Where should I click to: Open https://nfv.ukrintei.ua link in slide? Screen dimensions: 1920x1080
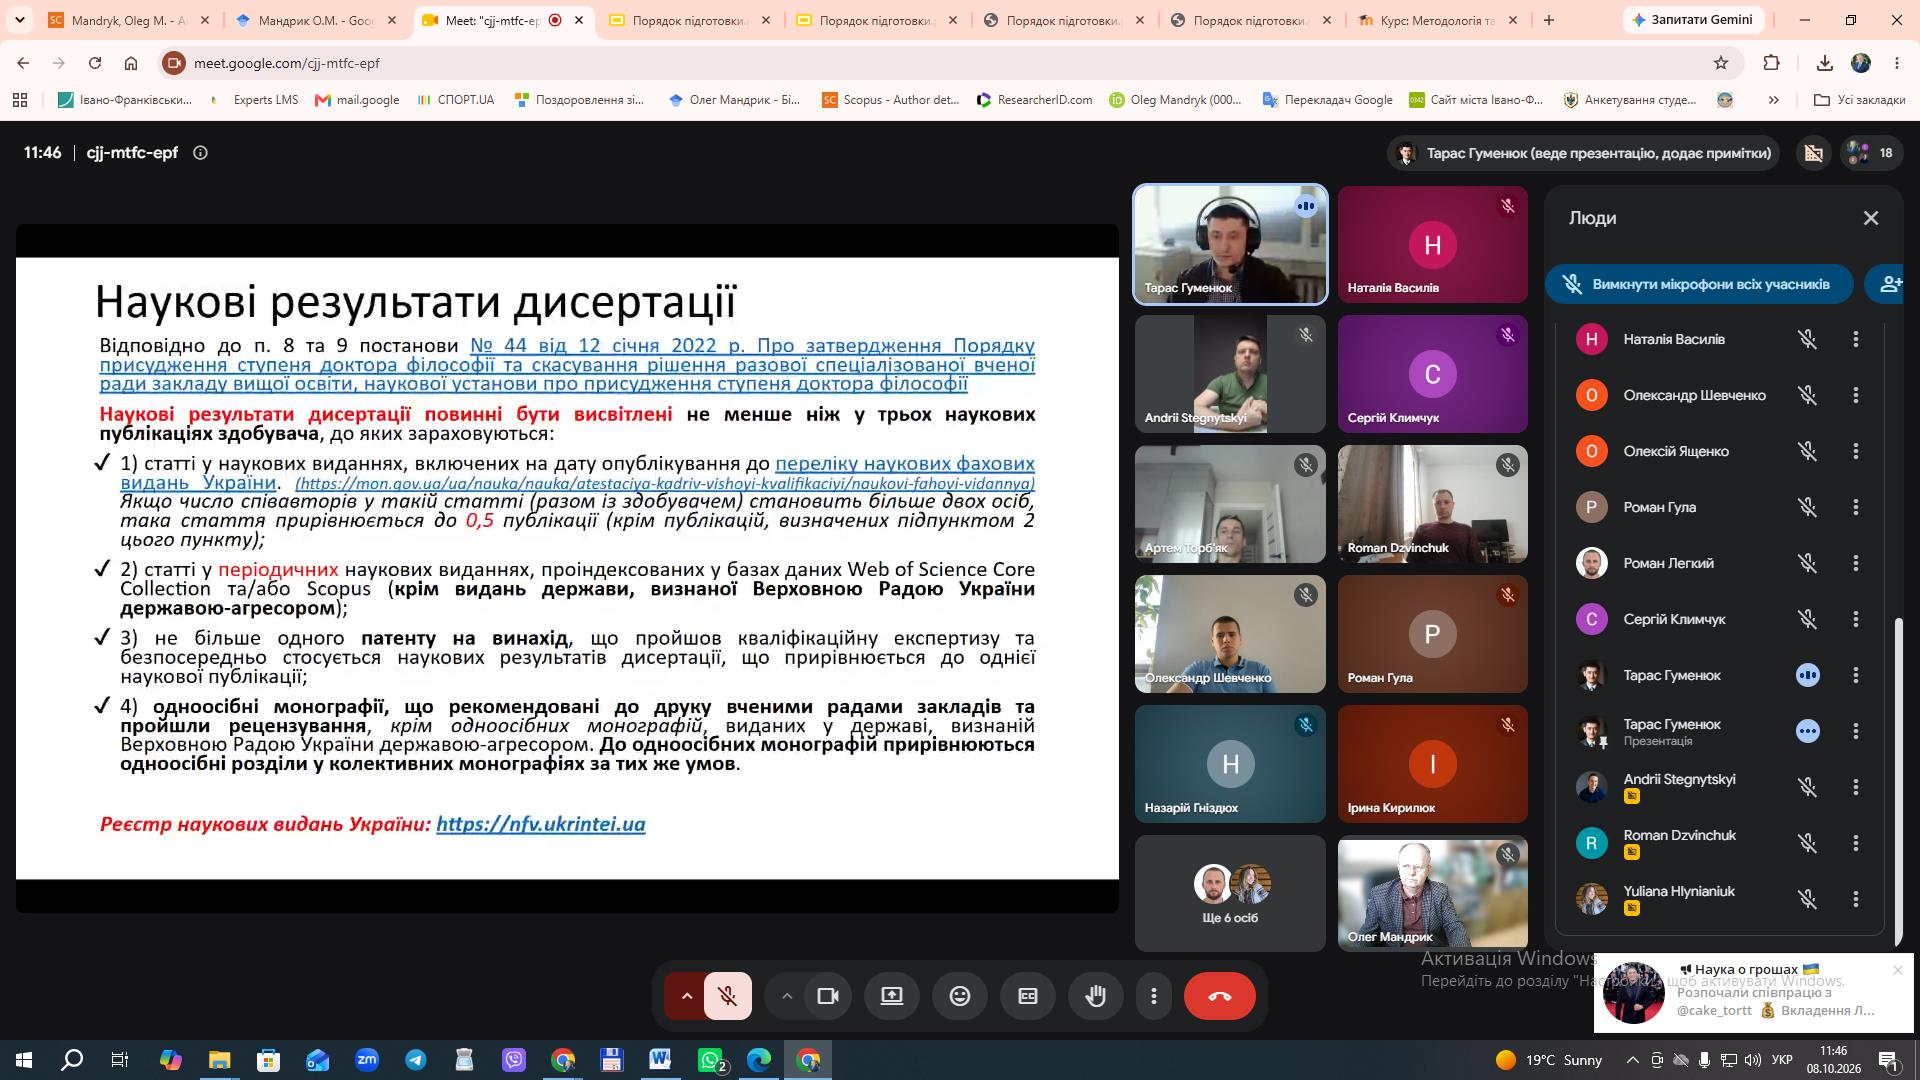coord(540,824)
